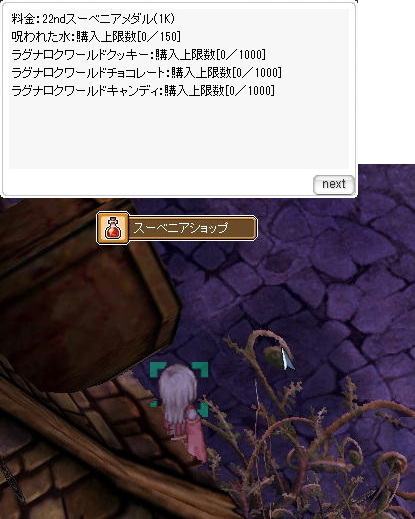Screen dimensions: 415x519
Task: Select the white-haired character in pink
Action: tap(183, 410)
